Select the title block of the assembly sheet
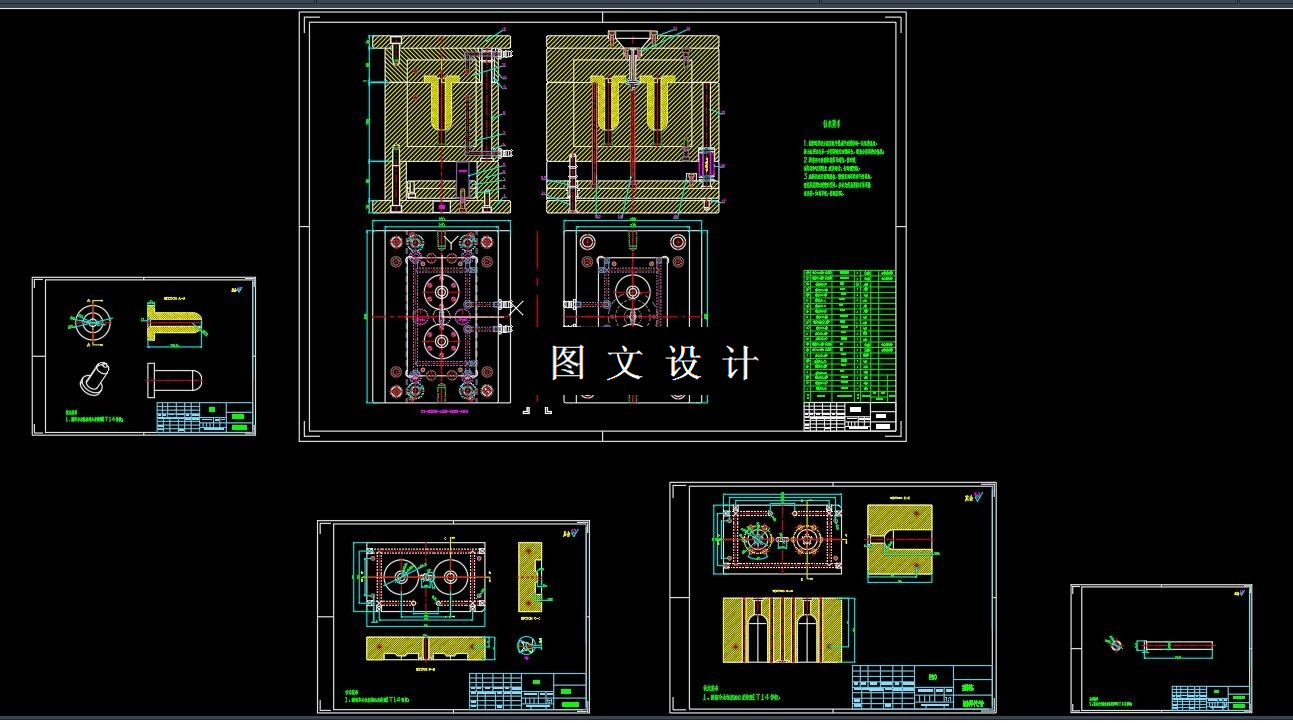 [x=849, y=417]
